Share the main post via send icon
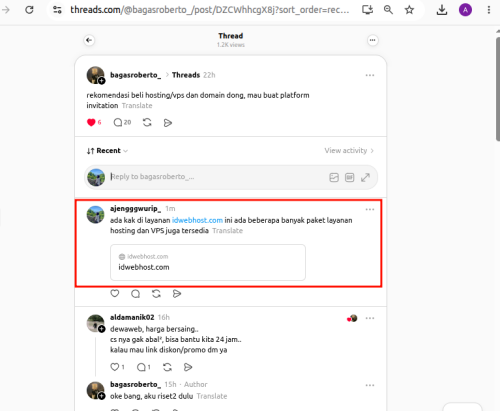The width and height of the screenshot is (500, 411). click(x=168, y=123)
